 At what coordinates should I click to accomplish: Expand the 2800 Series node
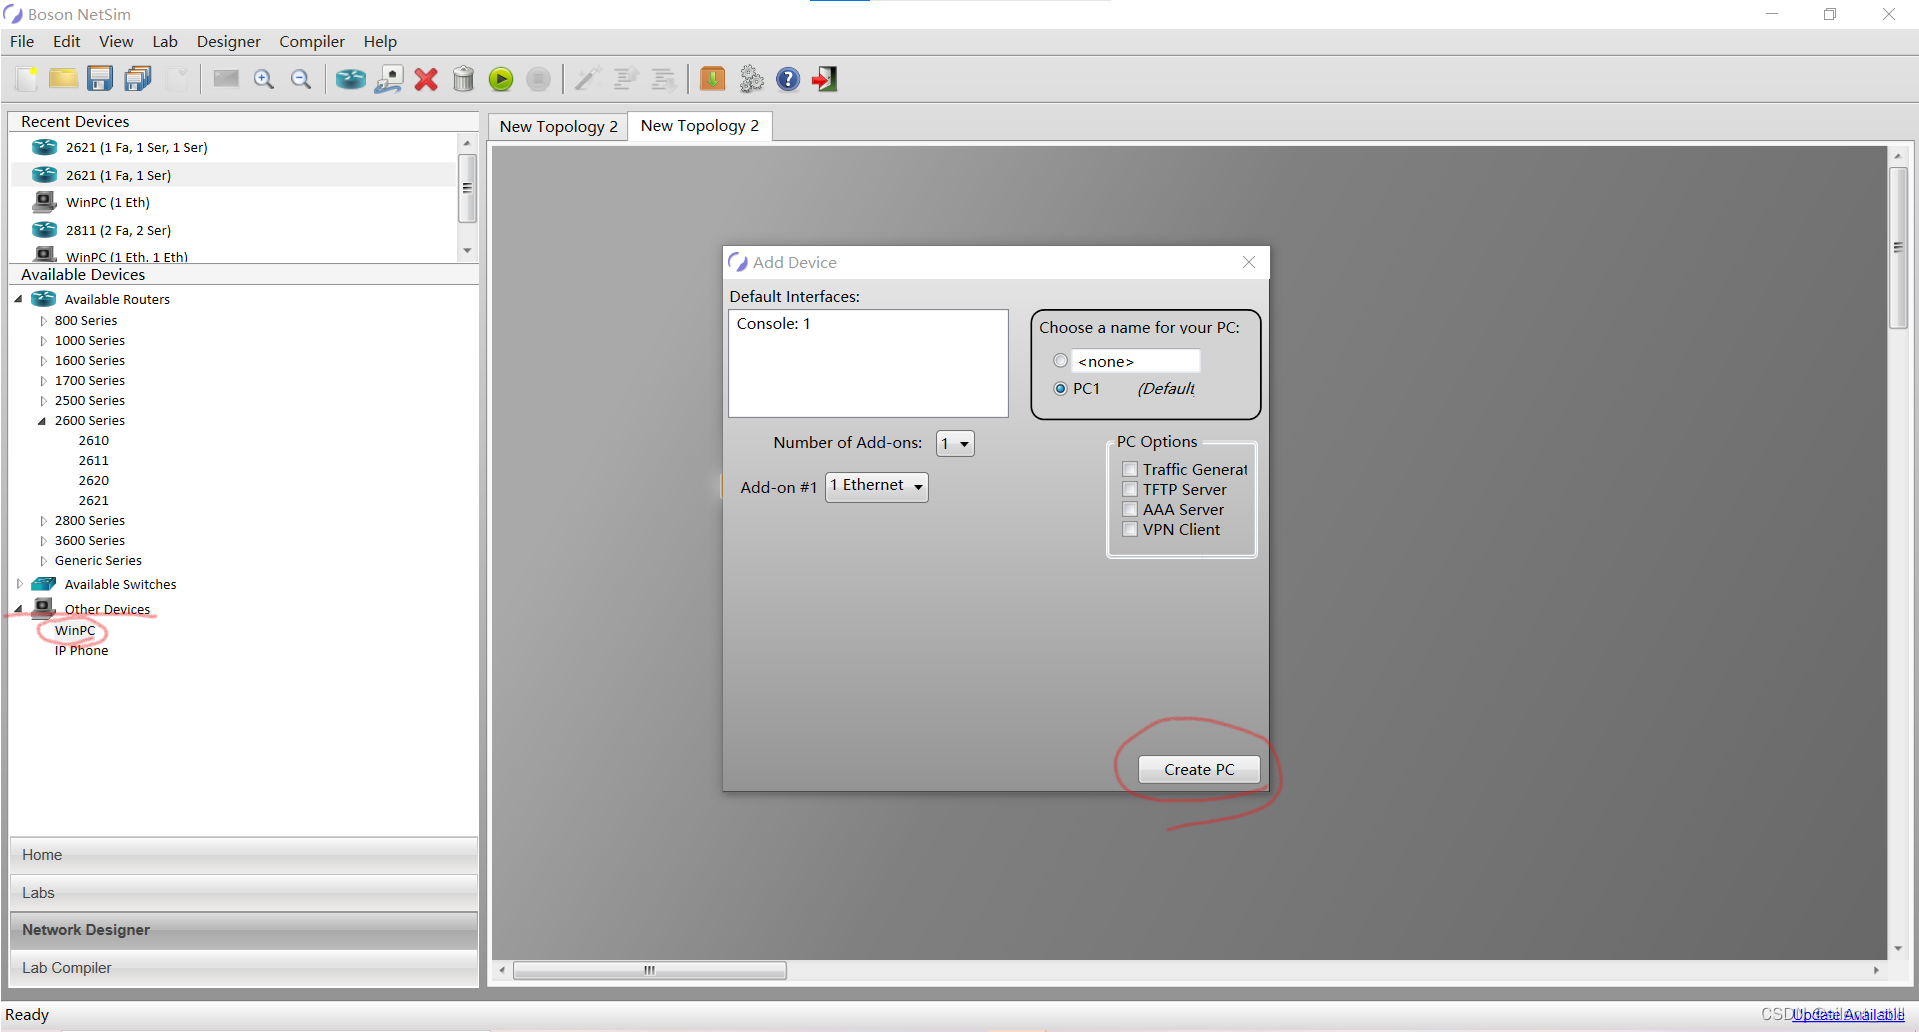pos(43,521)
